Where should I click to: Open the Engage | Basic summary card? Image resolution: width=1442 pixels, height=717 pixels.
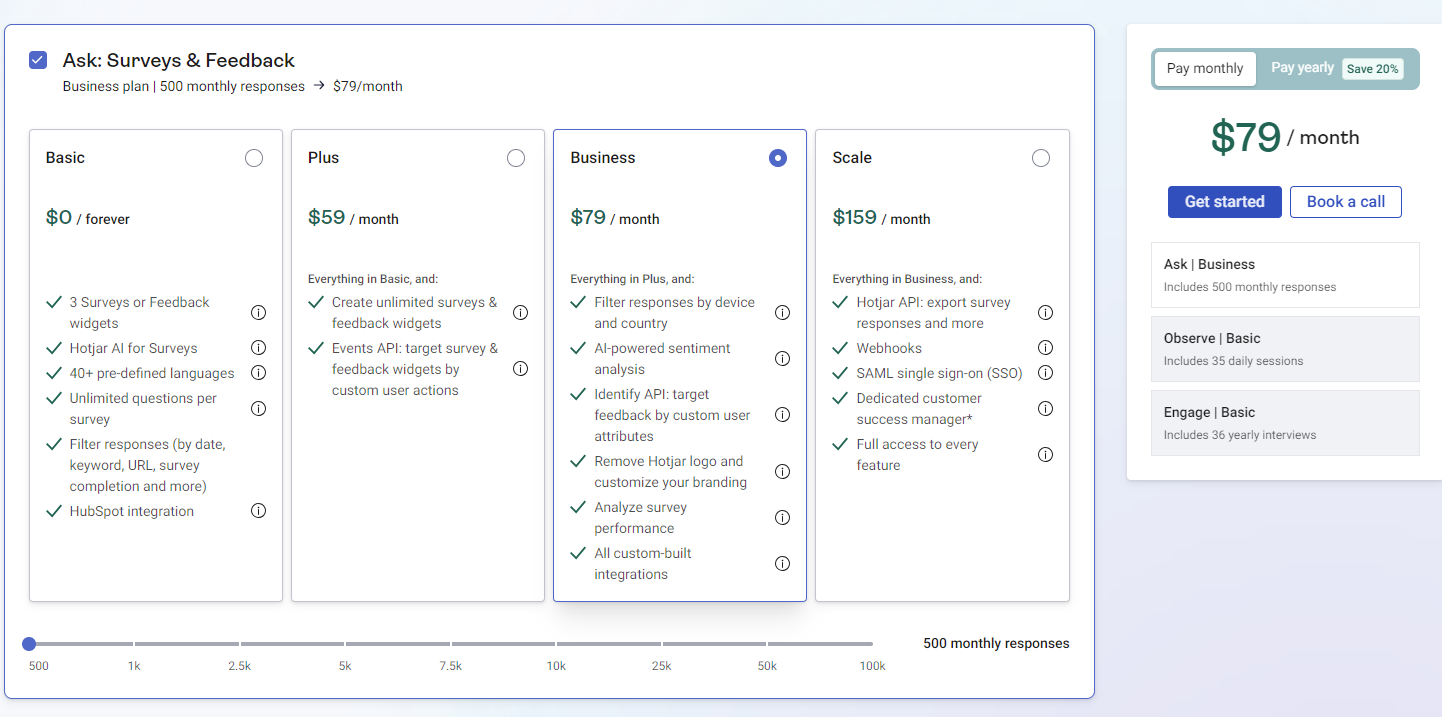[1285, 422]
